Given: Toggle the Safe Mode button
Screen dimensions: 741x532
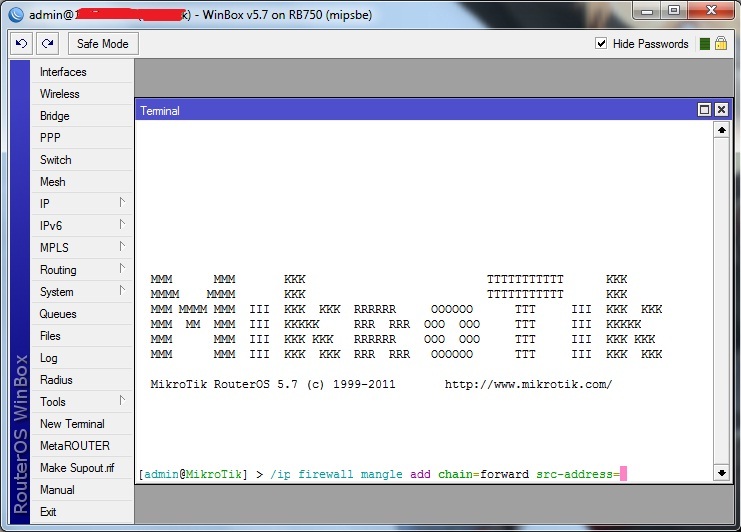Looking at the screenshot, I should coord(103,44).
